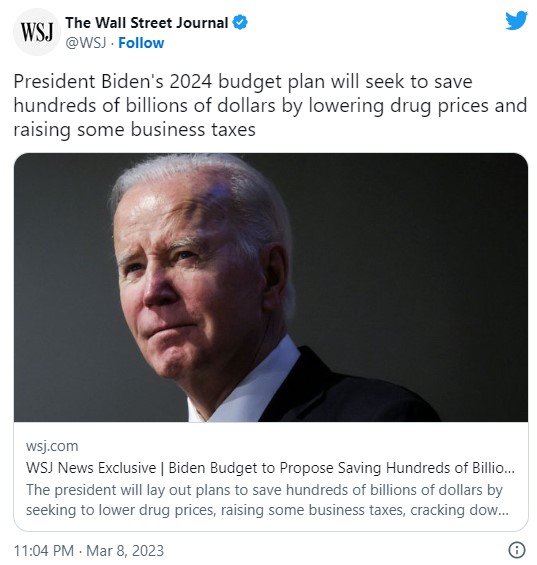
Task: Open the article preview photo
Action: 271,287
